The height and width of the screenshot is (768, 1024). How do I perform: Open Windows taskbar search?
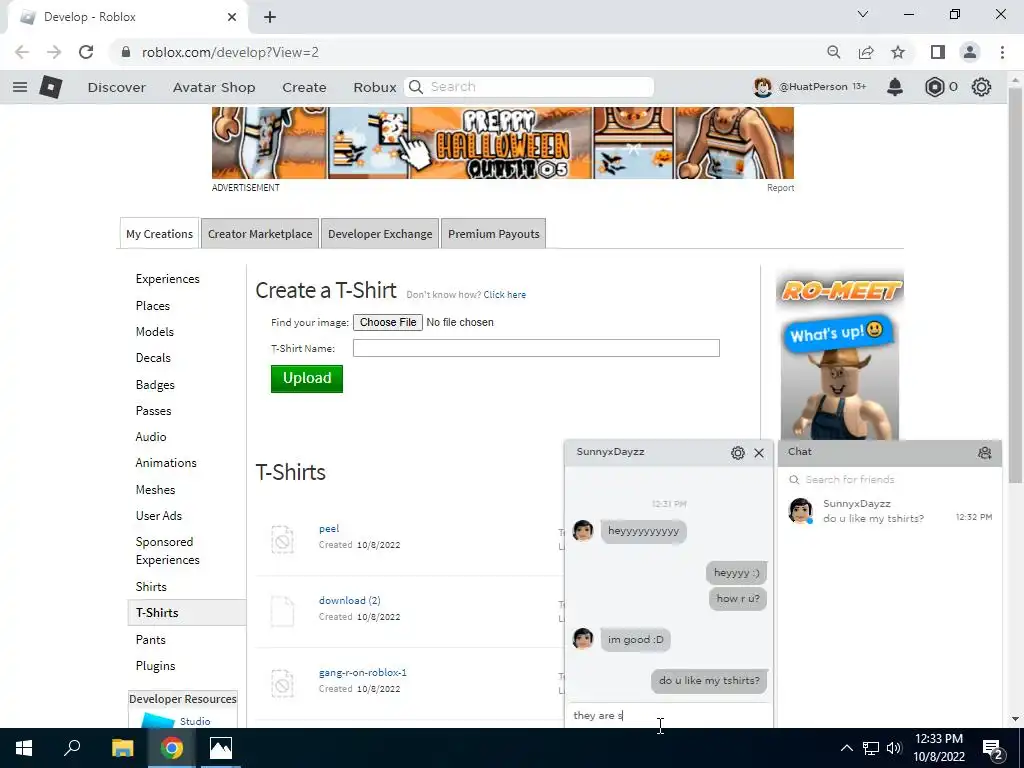72,748
